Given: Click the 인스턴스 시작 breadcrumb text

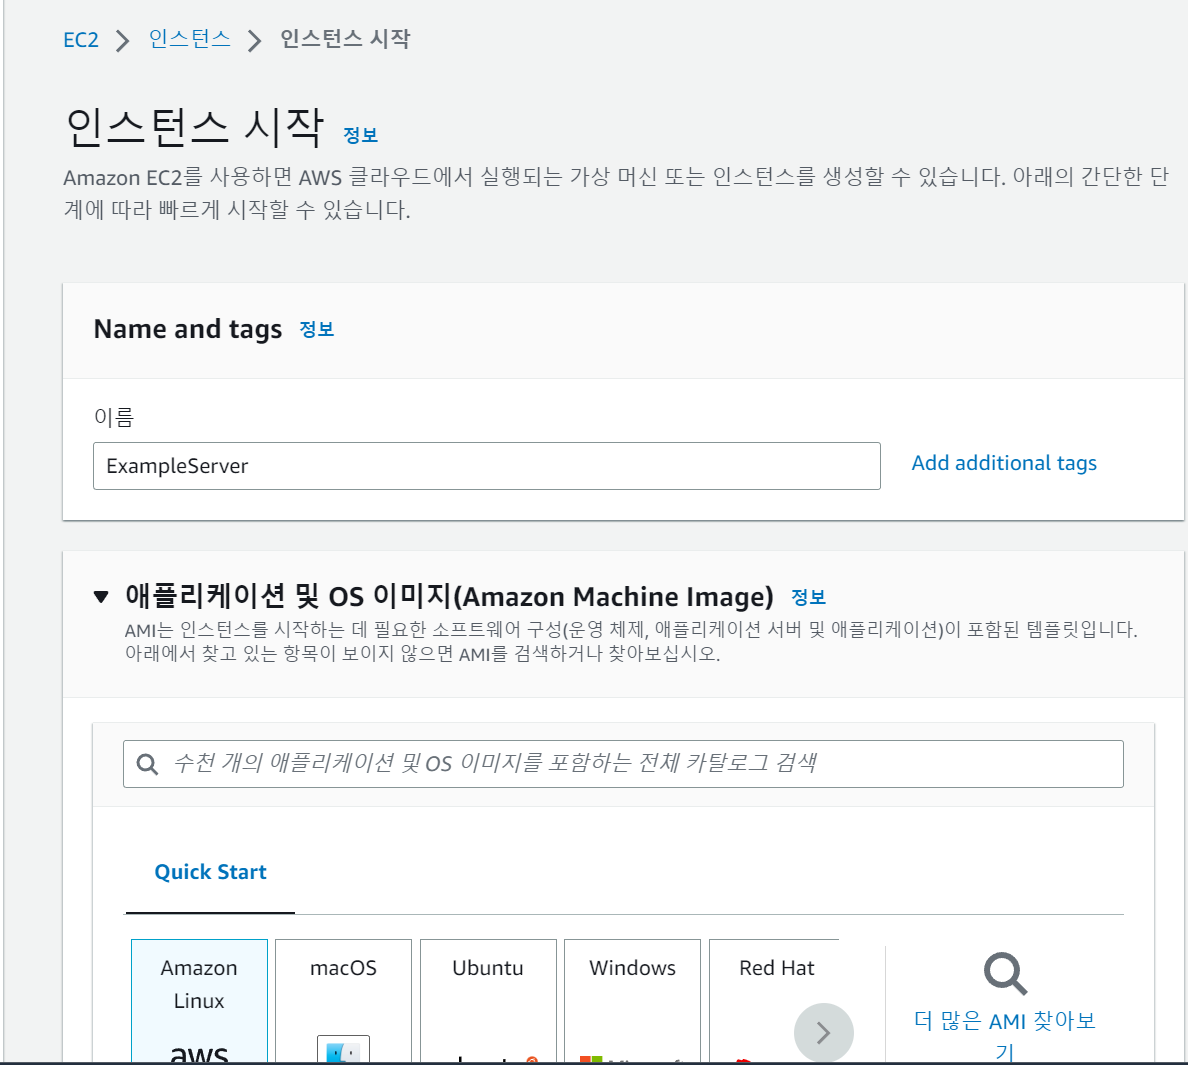Looking at the screenshot, I should pyautogui.click(x=345, y=39).
